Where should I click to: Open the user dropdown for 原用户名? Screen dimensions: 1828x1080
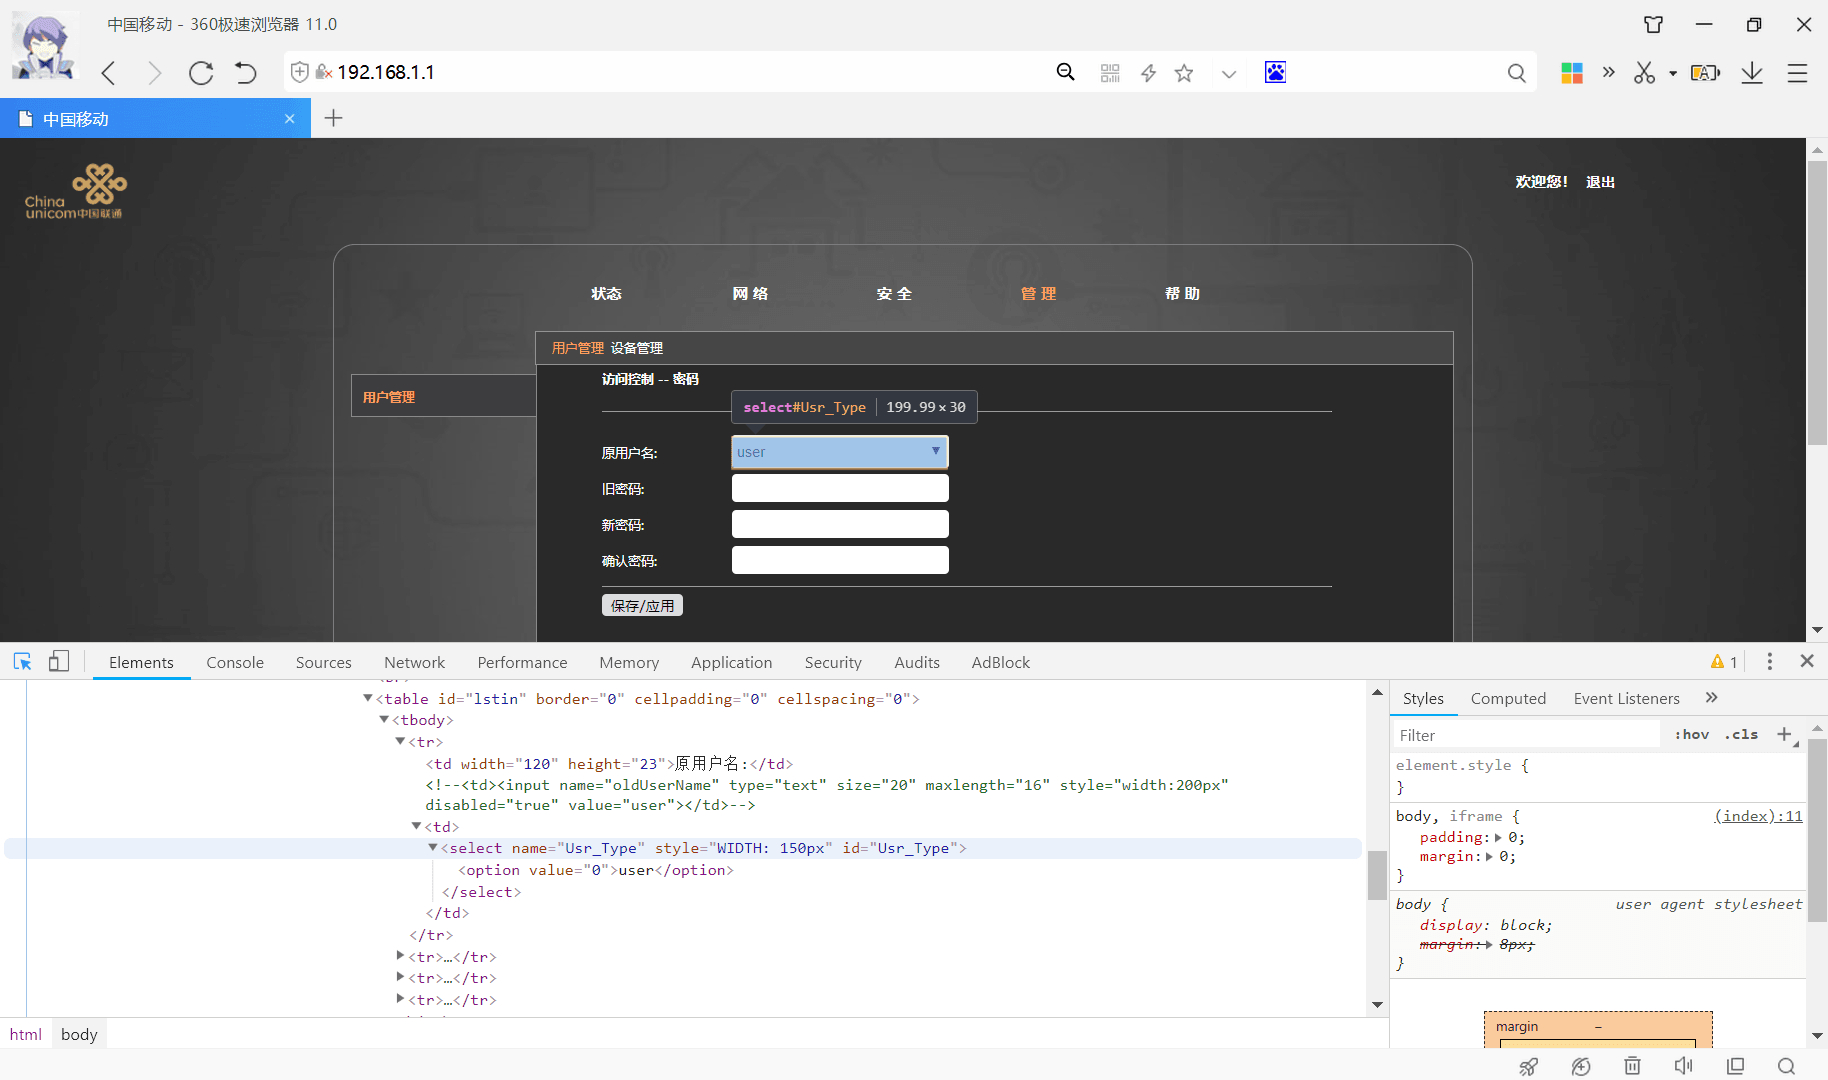(x=840, y=452)
